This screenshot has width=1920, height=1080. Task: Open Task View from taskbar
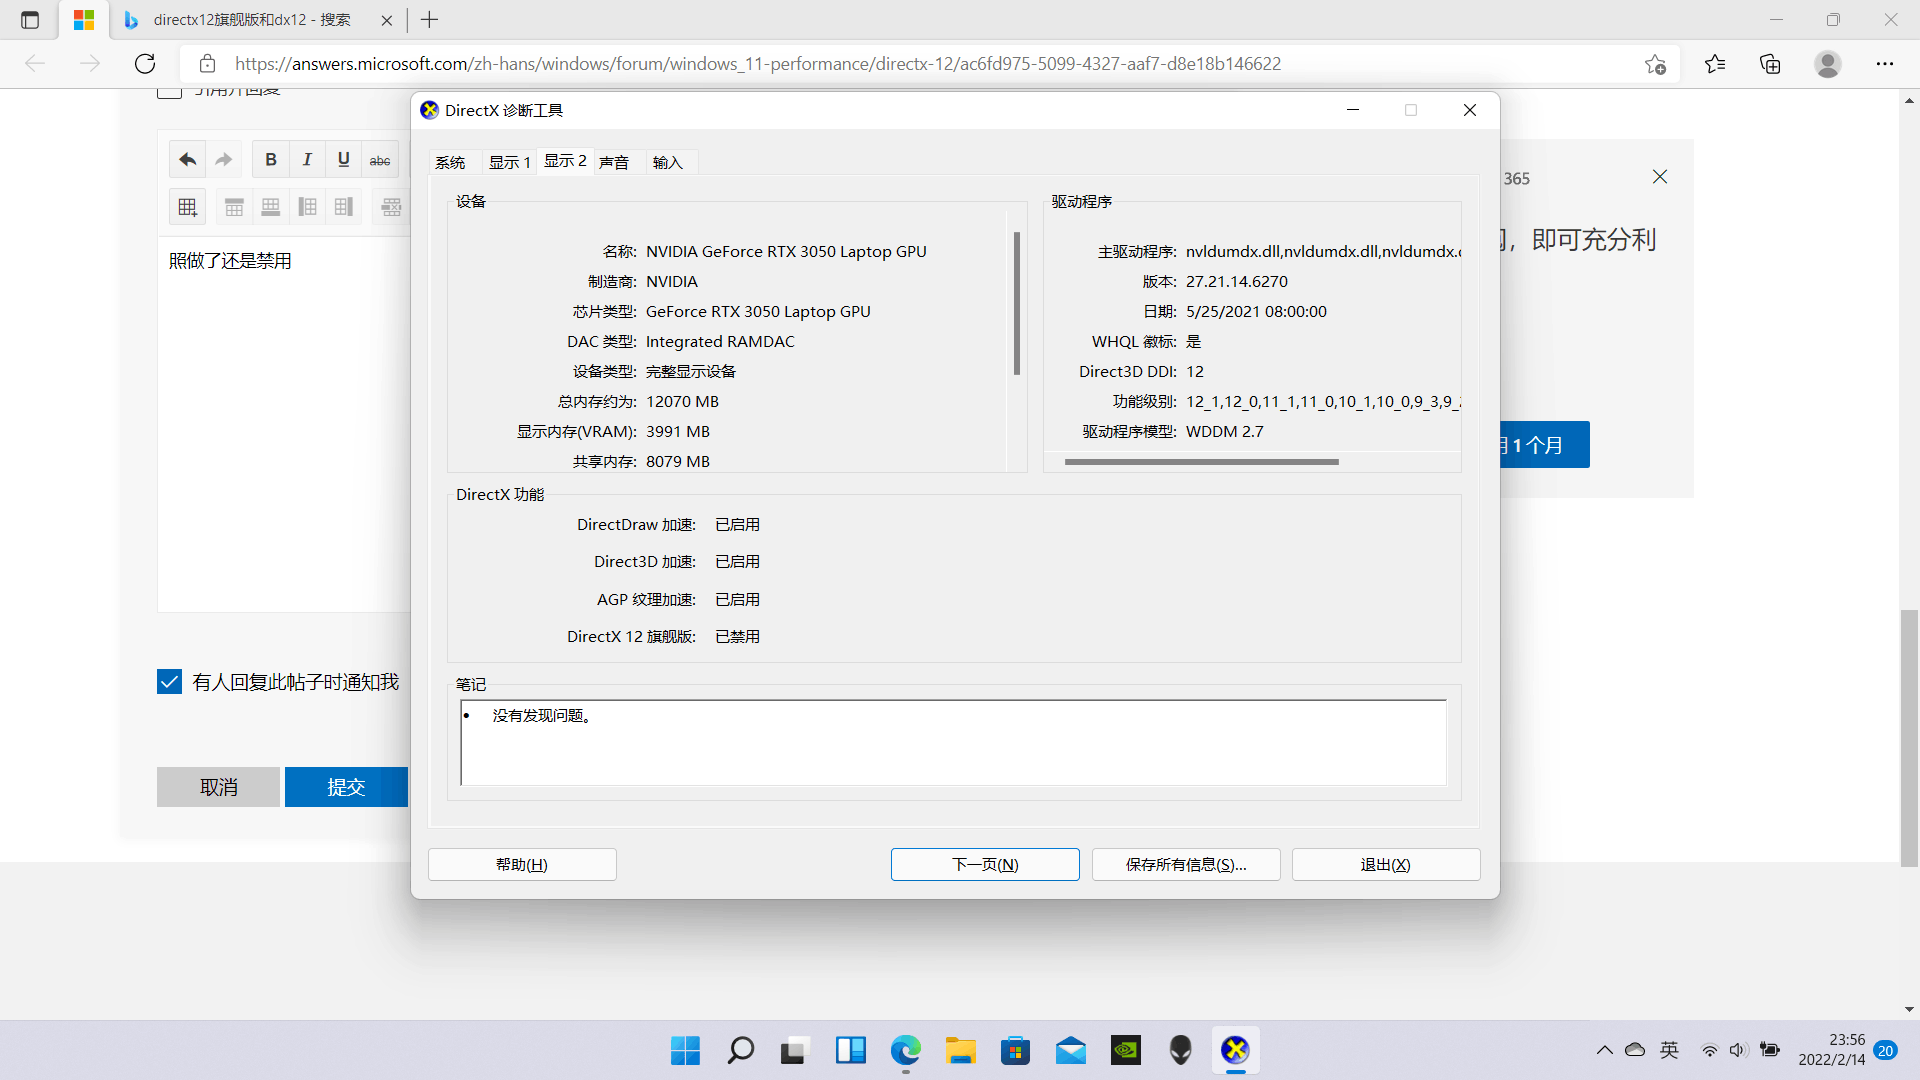[795, 1050]
